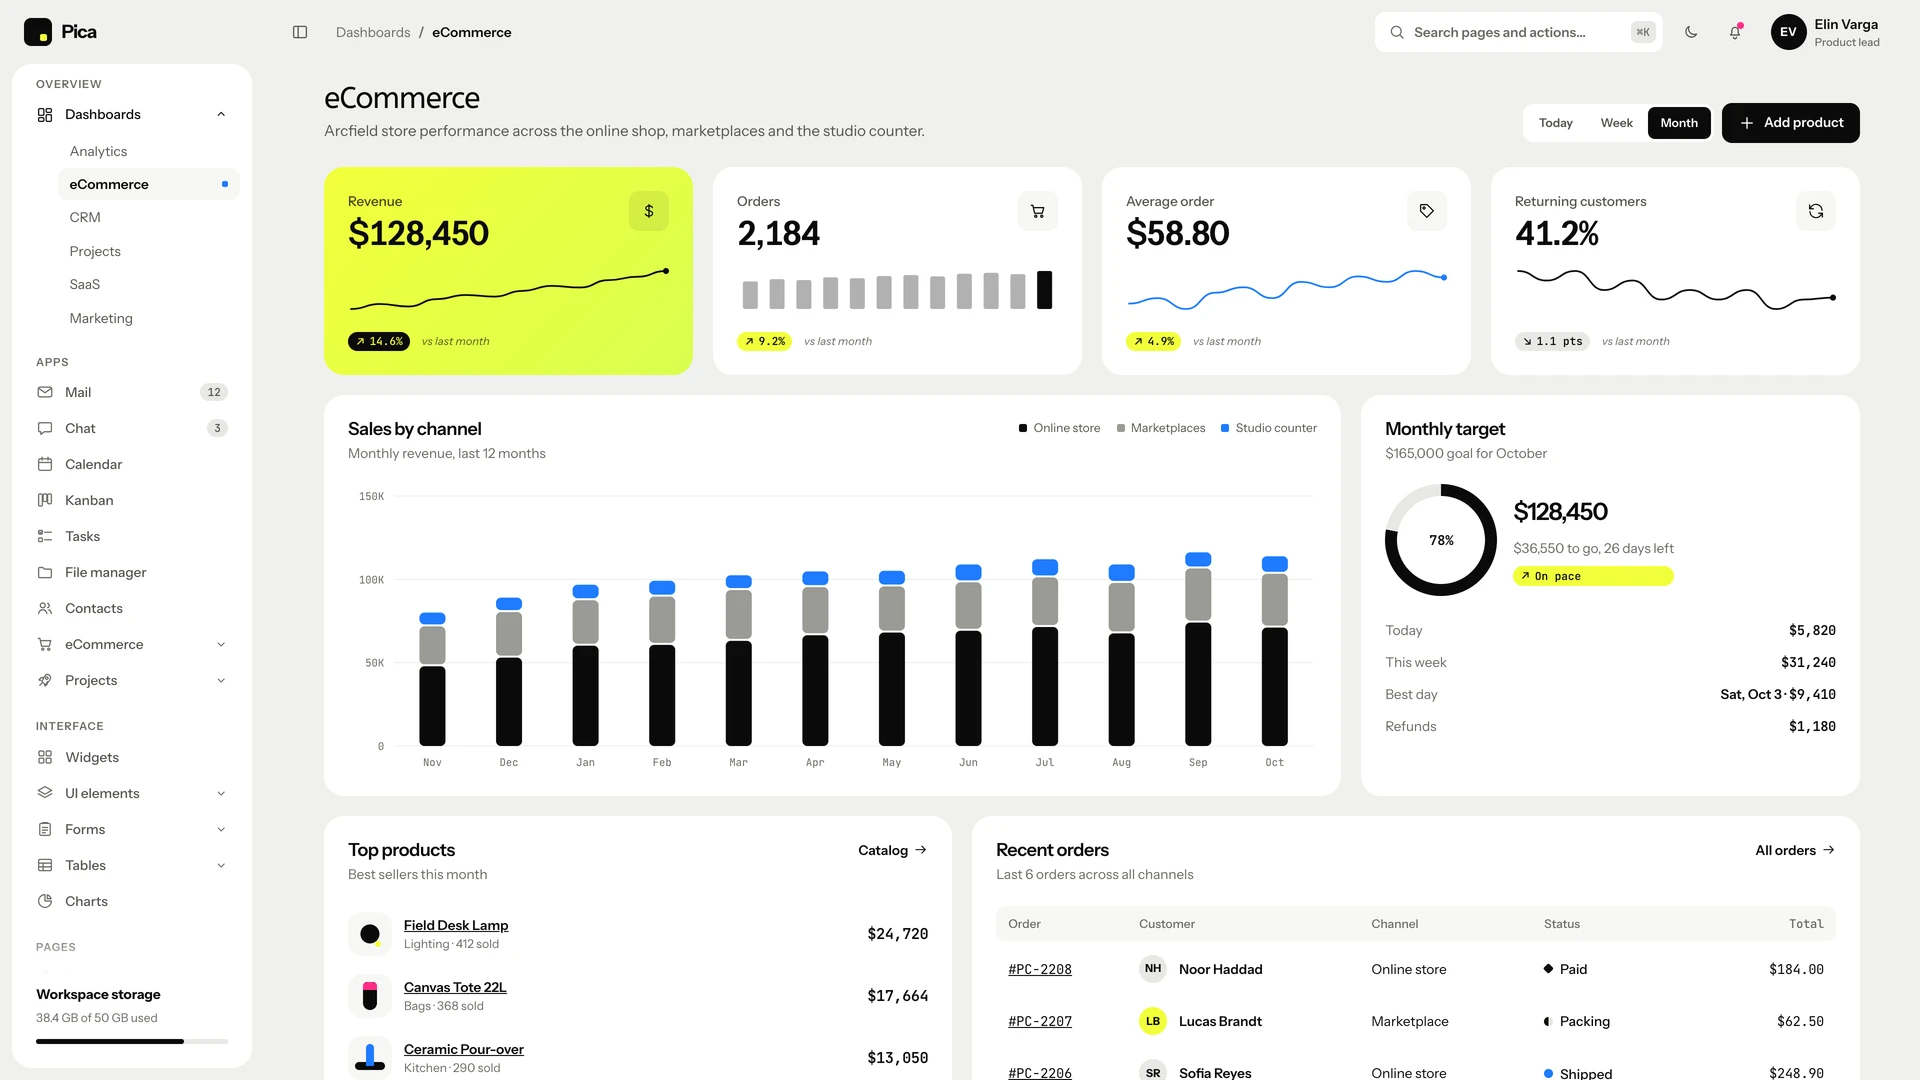Click the Widgets grid icon
Image resolution: width=1920 pixels, height=1080 pixels.
point(45,757)
